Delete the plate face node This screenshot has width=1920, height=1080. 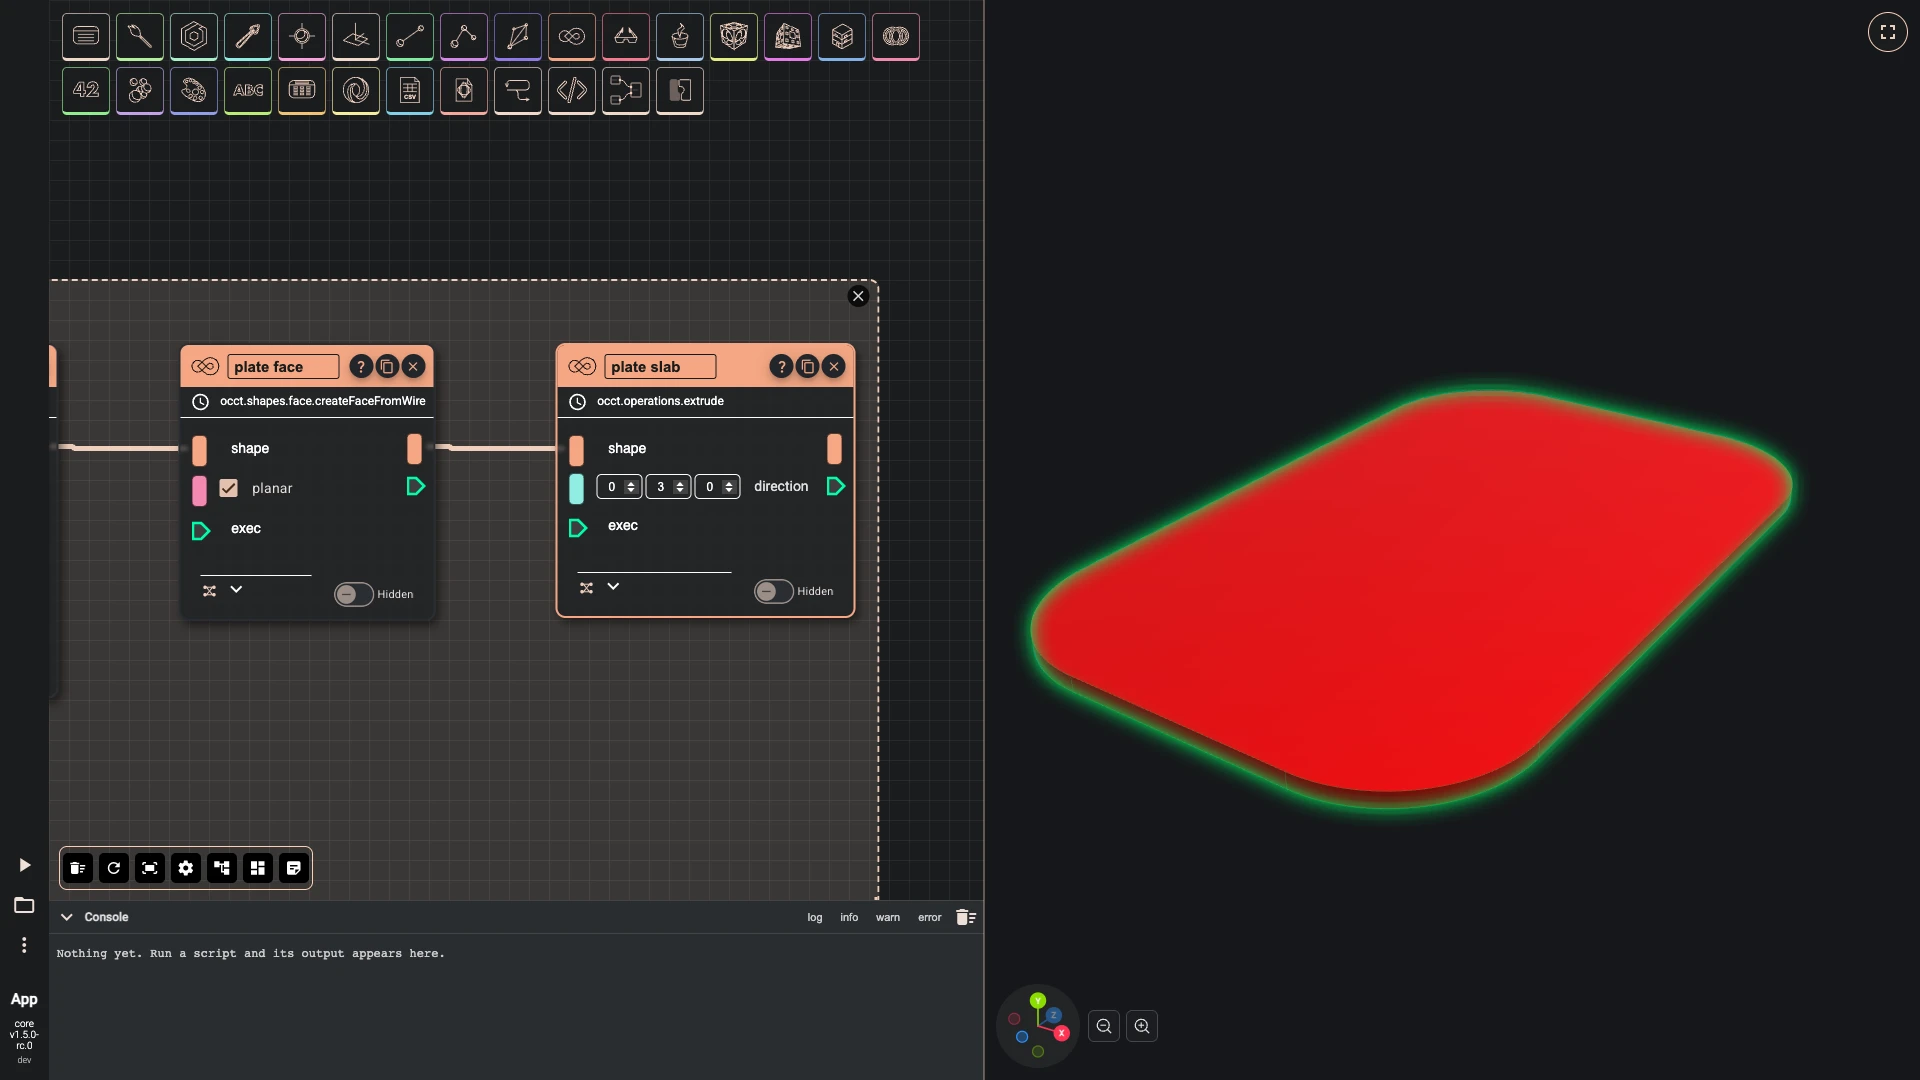point(413,367)
